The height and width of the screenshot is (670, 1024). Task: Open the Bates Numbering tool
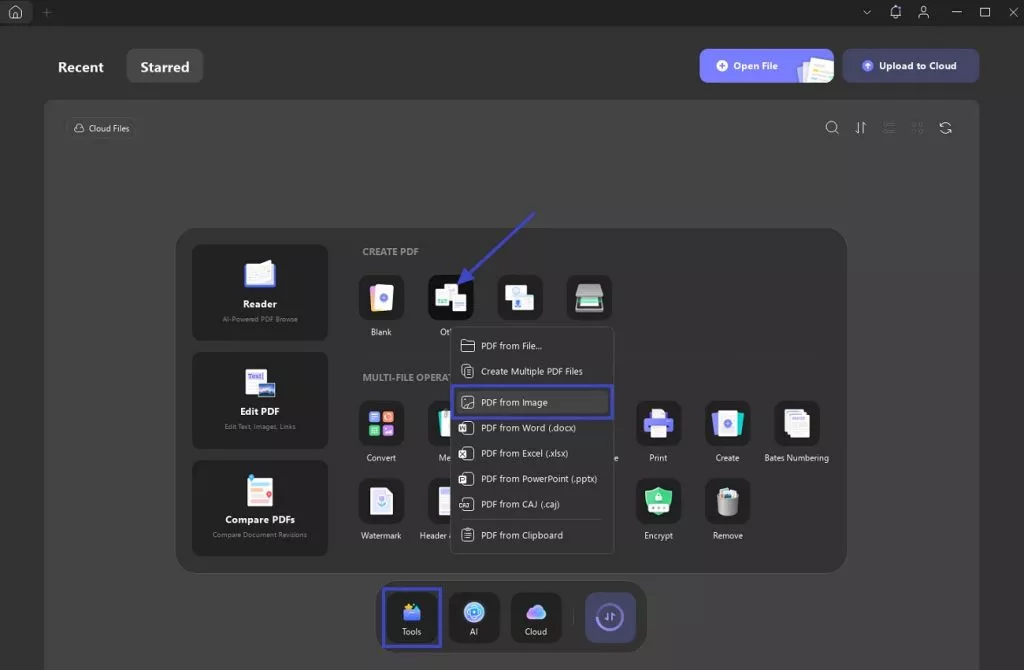point(796,423)
